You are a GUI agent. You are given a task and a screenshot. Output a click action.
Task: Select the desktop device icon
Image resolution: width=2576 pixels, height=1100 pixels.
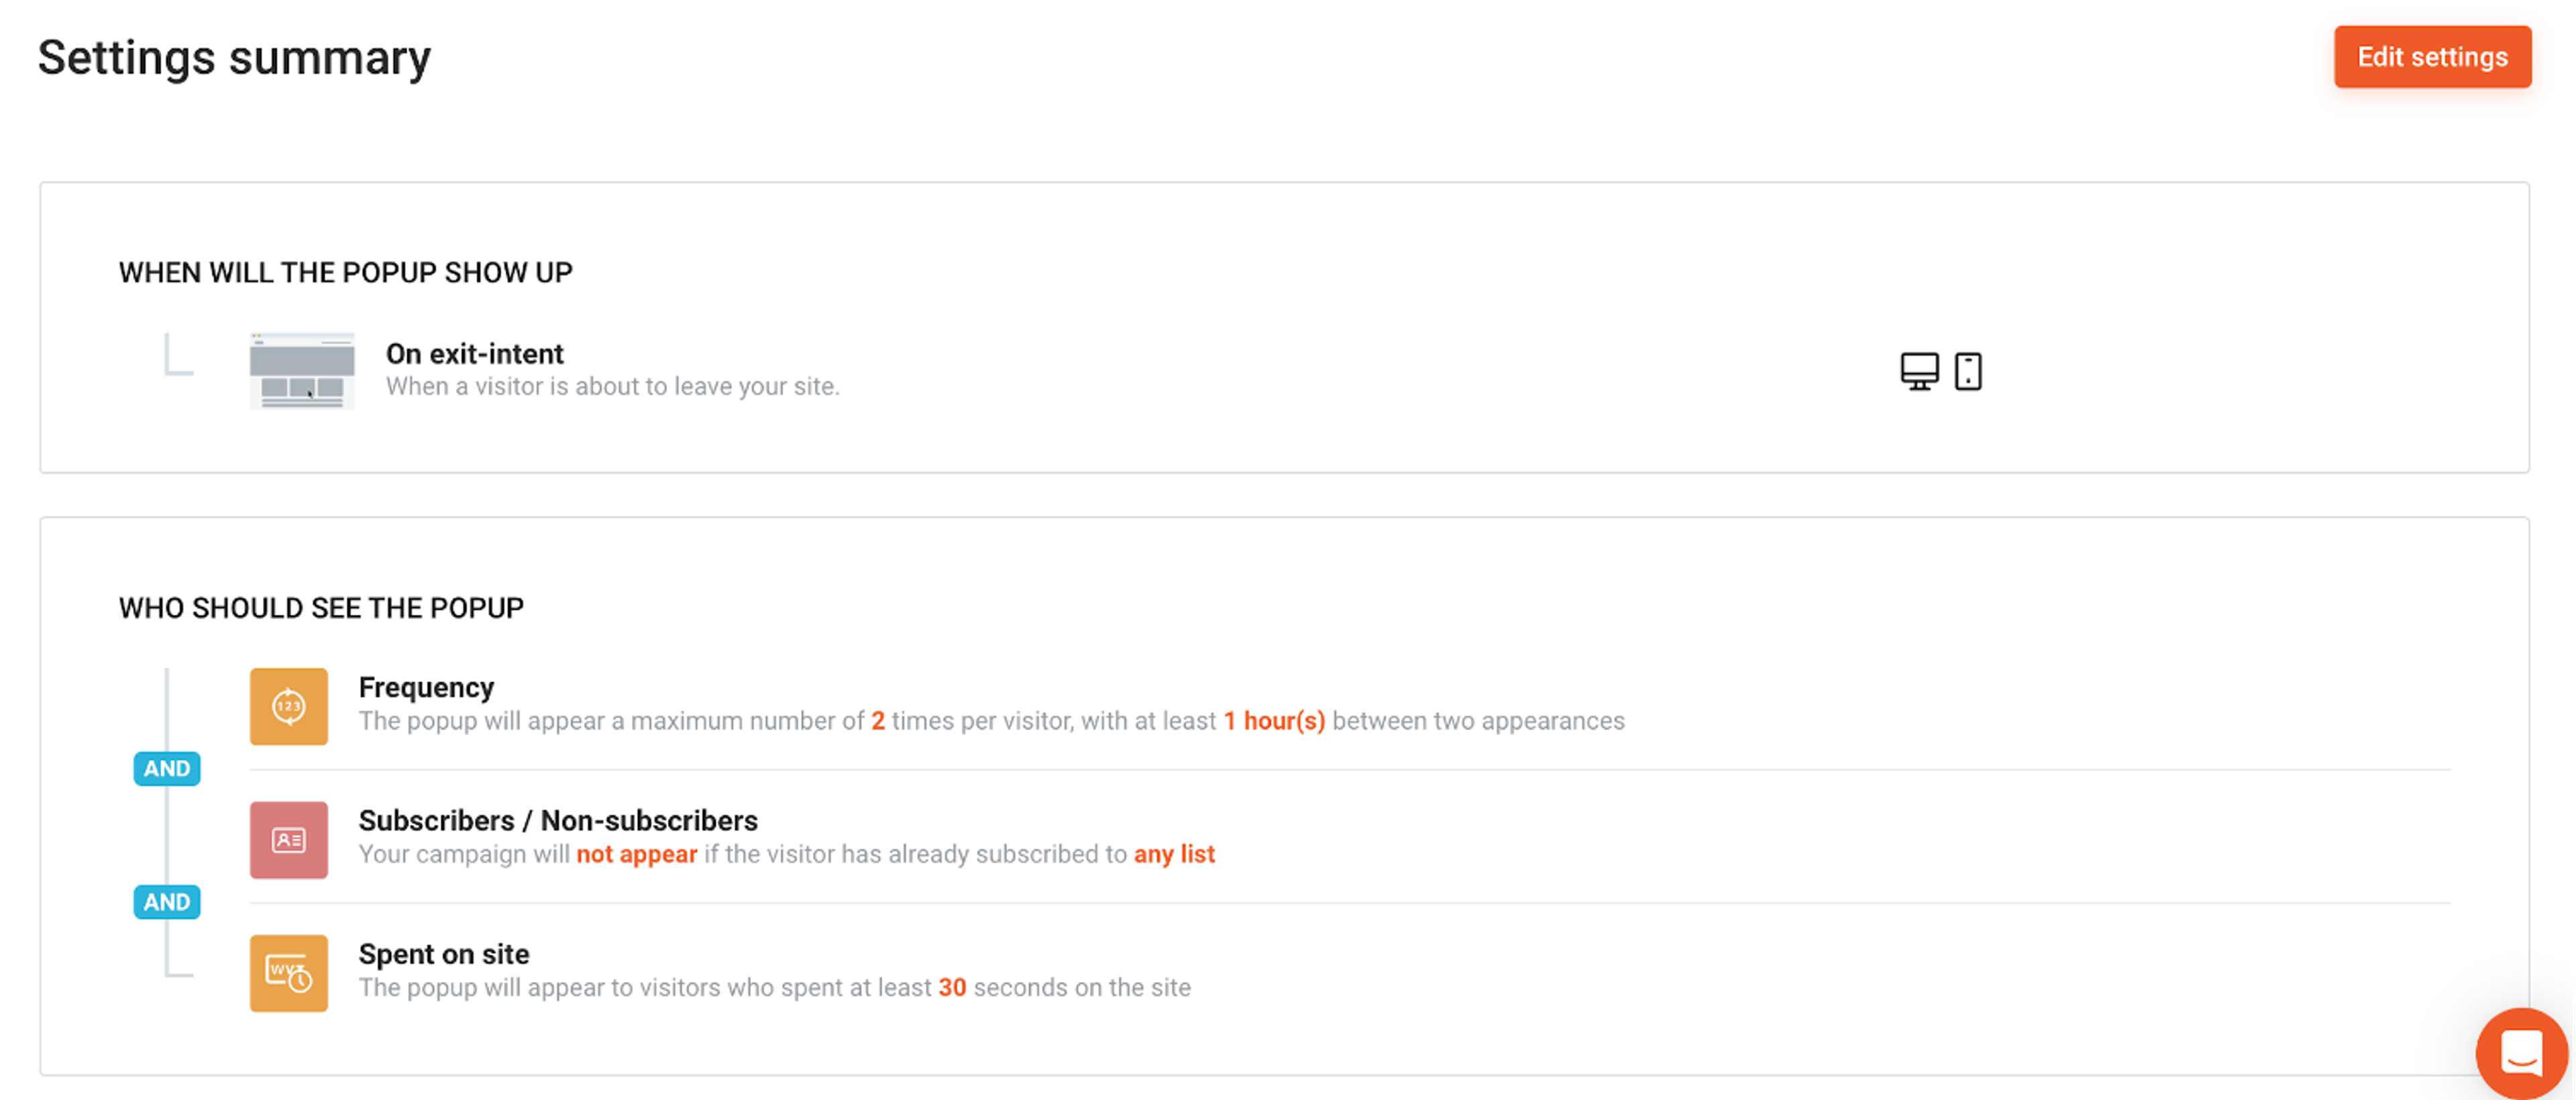pos(1918,371)
